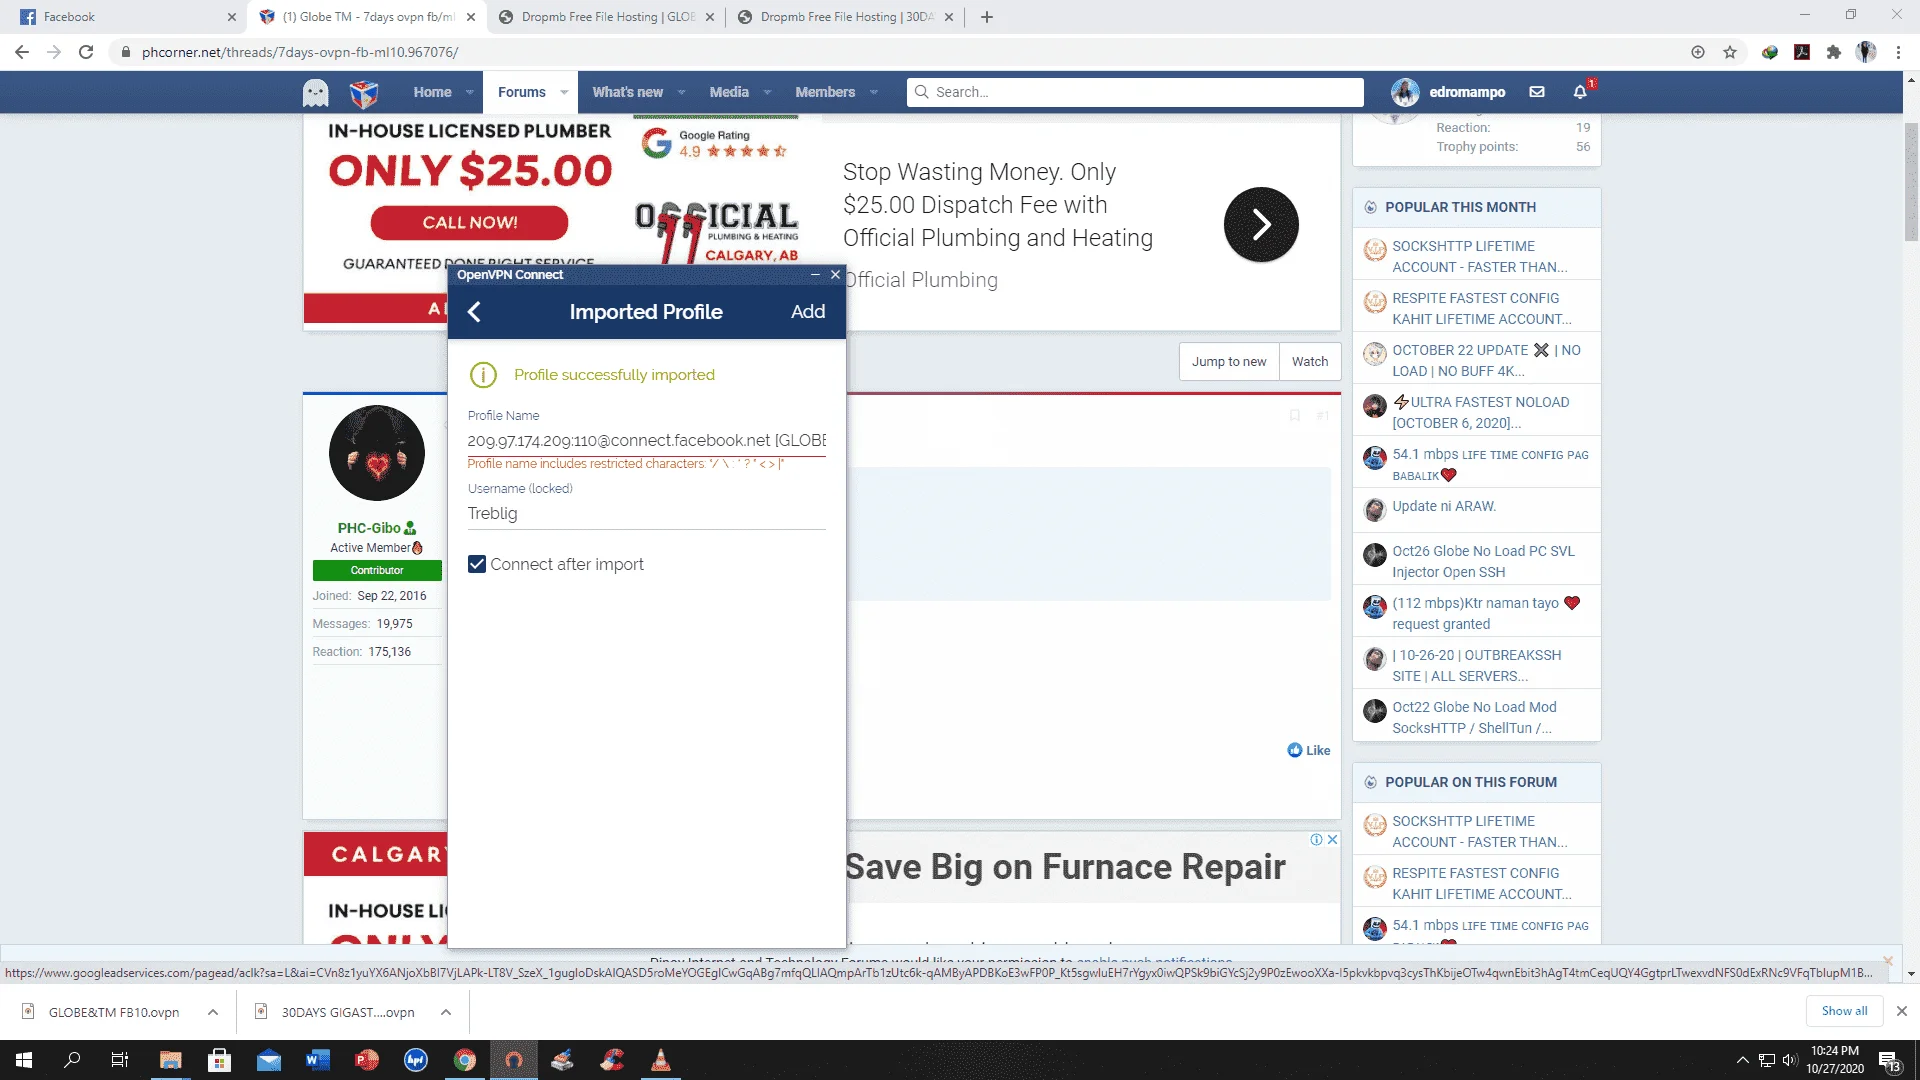Click the forum Search box

click(1135, 92)
